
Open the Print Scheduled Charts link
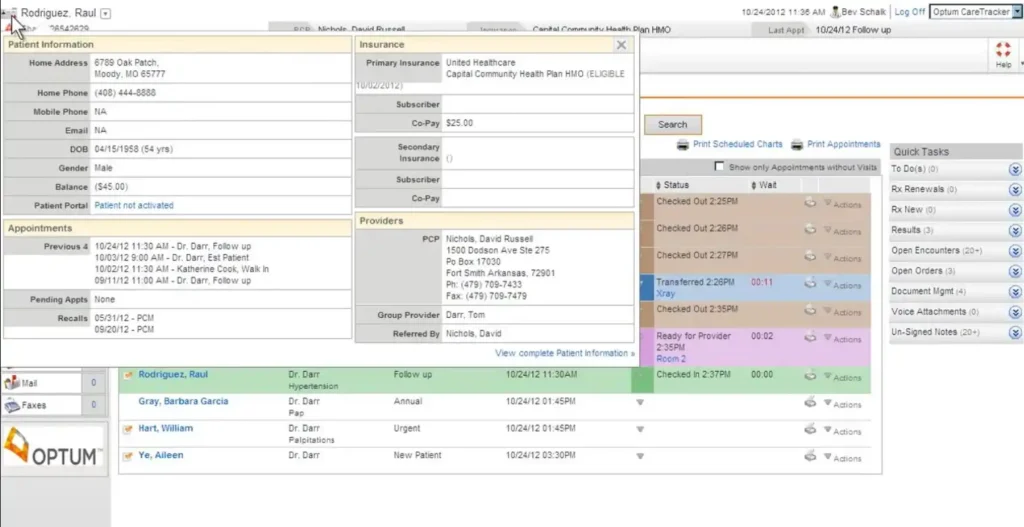pyautogui.click(x=737, y=144)
